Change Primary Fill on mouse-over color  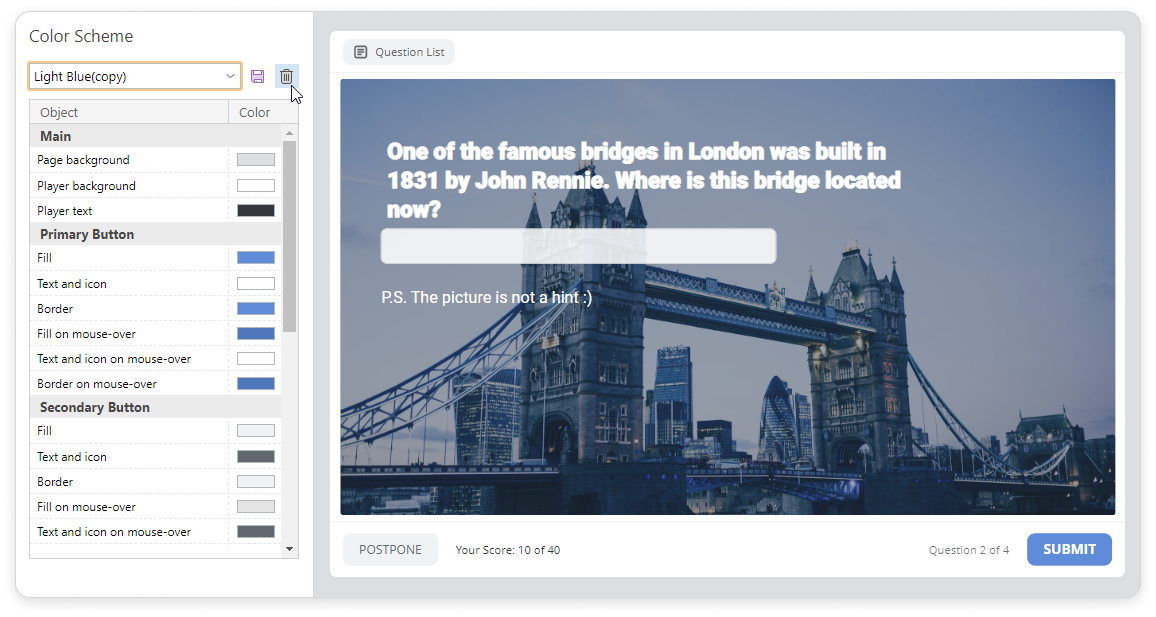255,334
